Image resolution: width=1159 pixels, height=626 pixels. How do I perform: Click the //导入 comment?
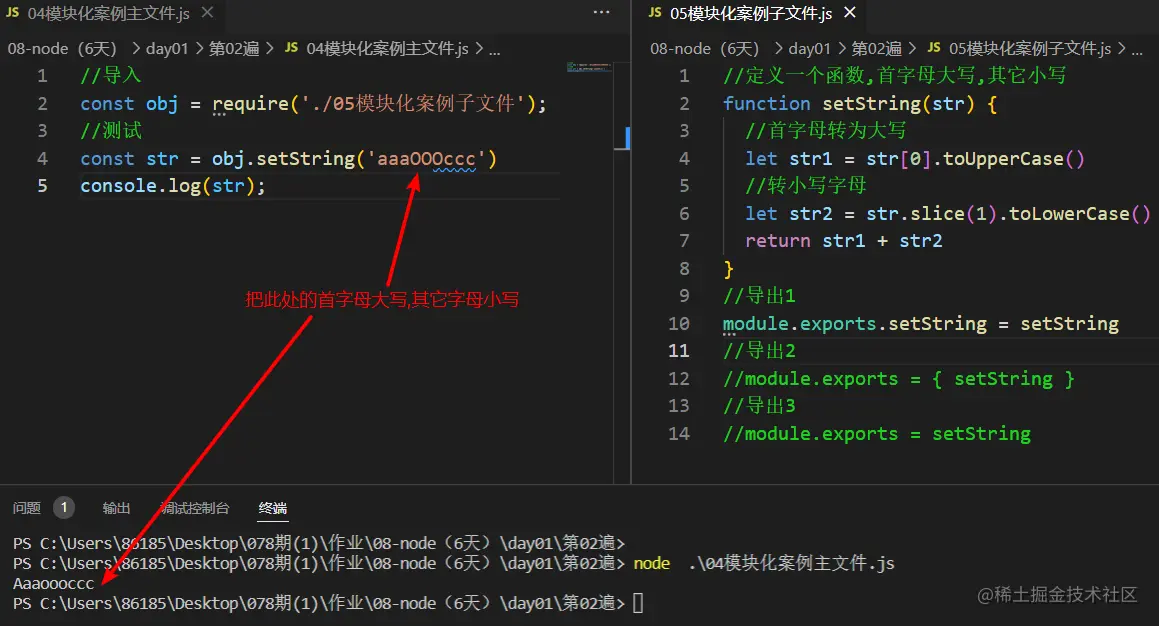(x=110, y=75)
